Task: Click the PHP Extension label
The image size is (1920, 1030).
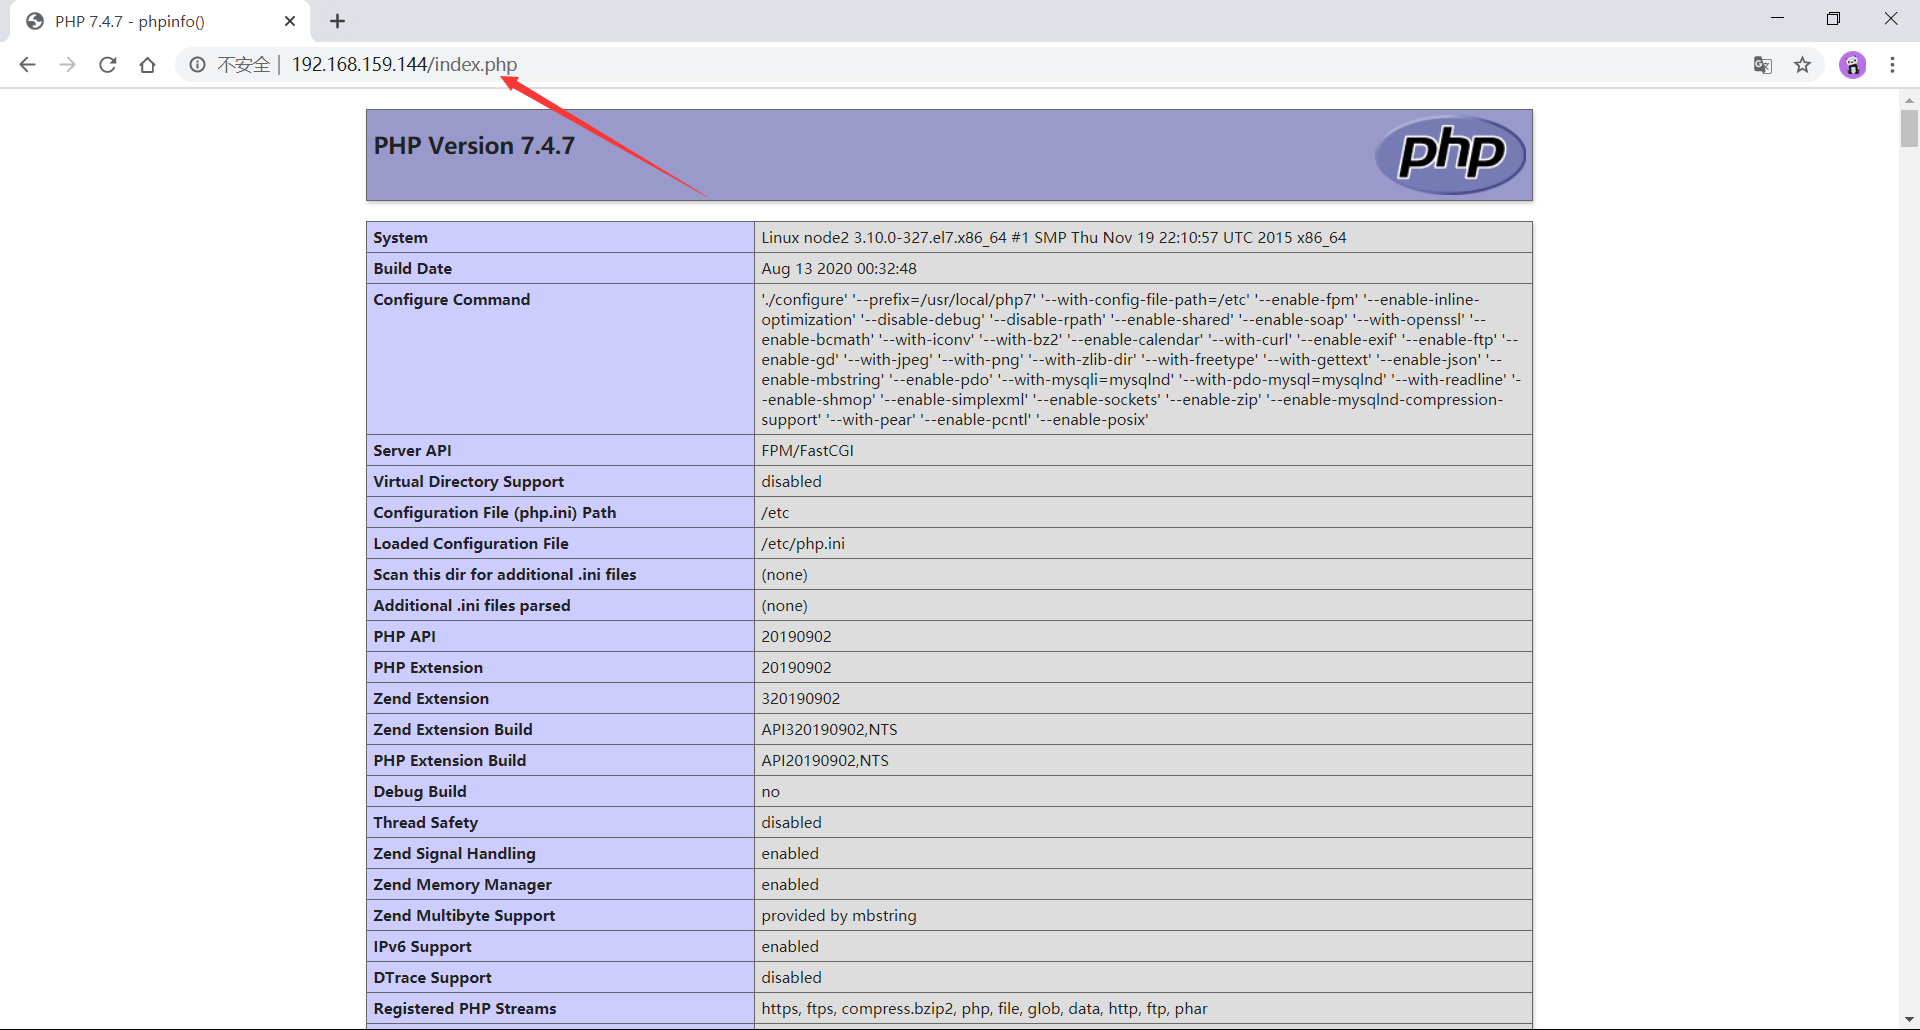Action: pos(427,668)
